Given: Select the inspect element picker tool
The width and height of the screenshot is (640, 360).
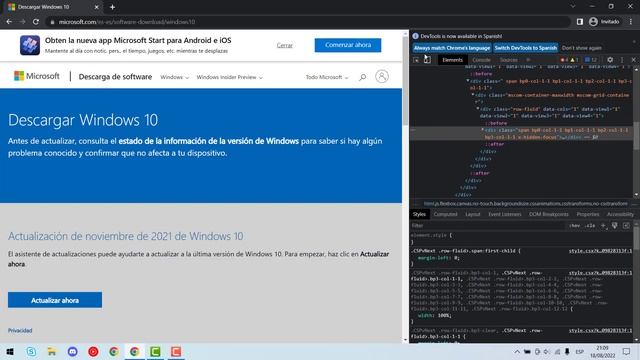Looking at the screenshot, I should (x=416, y=60).
